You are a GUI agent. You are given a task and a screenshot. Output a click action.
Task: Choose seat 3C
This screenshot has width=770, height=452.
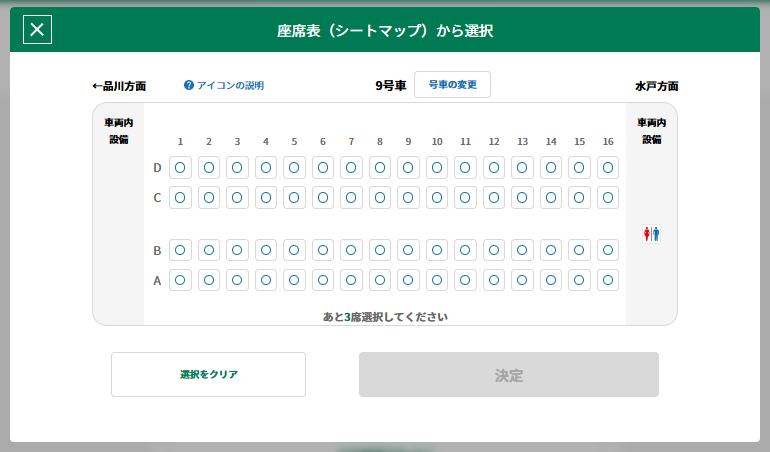(237, 198)
